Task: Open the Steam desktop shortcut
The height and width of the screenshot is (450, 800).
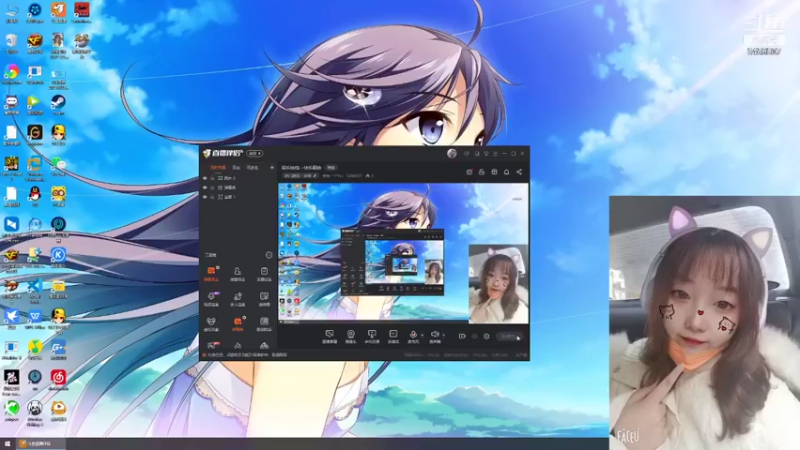Action: click(58, 105)
